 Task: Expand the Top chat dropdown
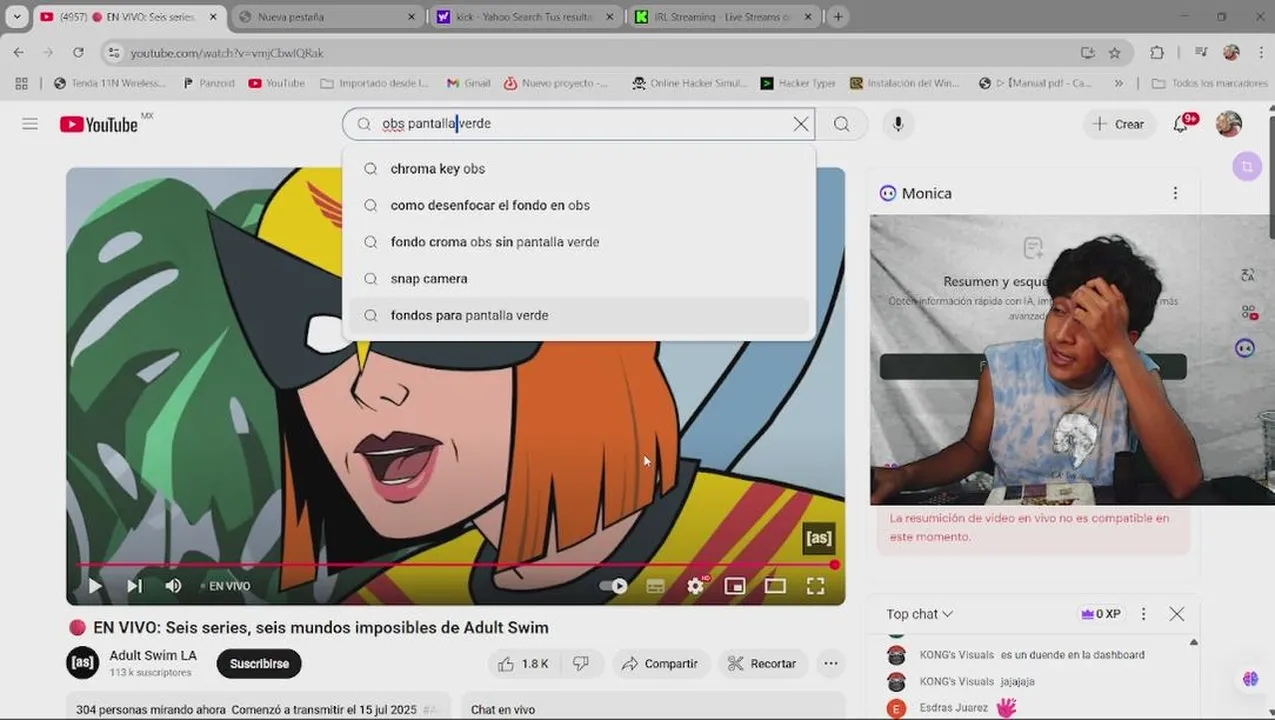pos(919,614)
